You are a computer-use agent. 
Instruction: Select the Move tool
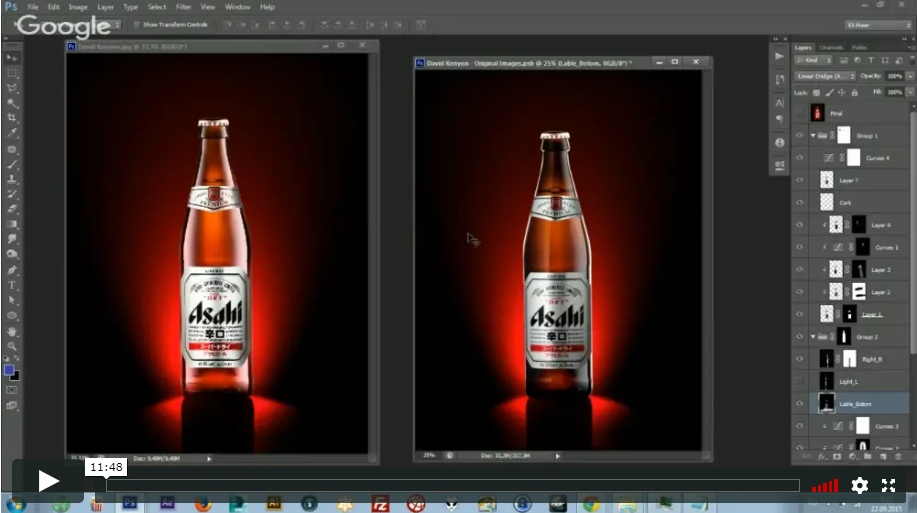pos(12,57)
